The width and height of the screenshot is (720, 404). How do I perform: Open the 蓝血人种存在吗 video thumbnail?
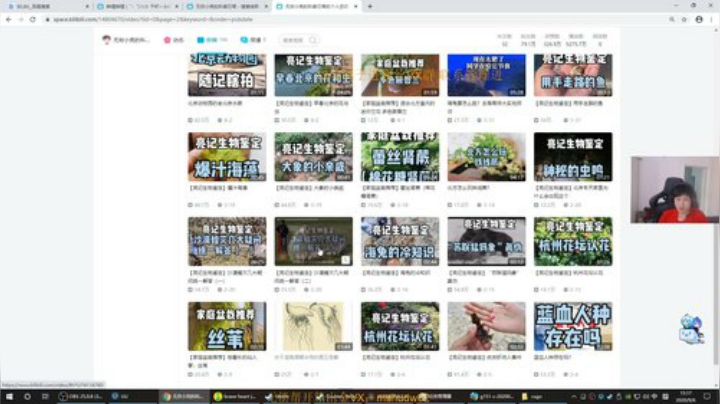tap(573, 326)
